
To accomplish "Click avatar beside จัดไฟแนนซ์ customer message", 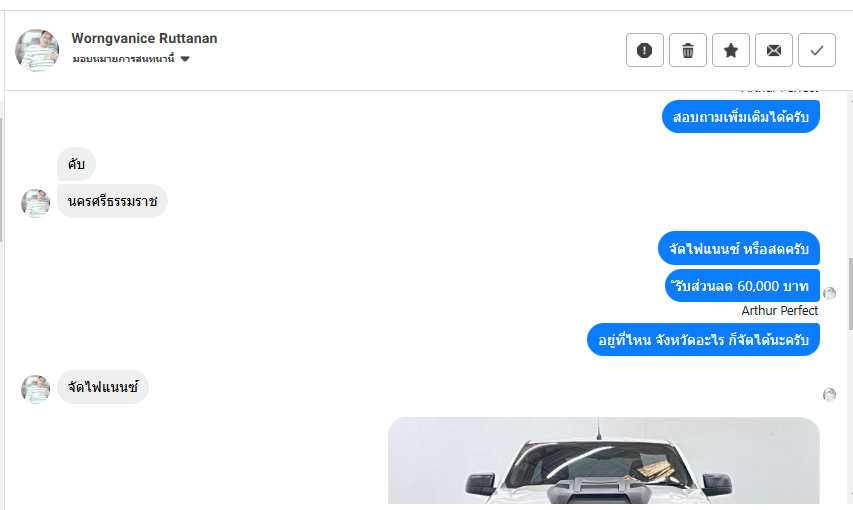I will 35,389.
